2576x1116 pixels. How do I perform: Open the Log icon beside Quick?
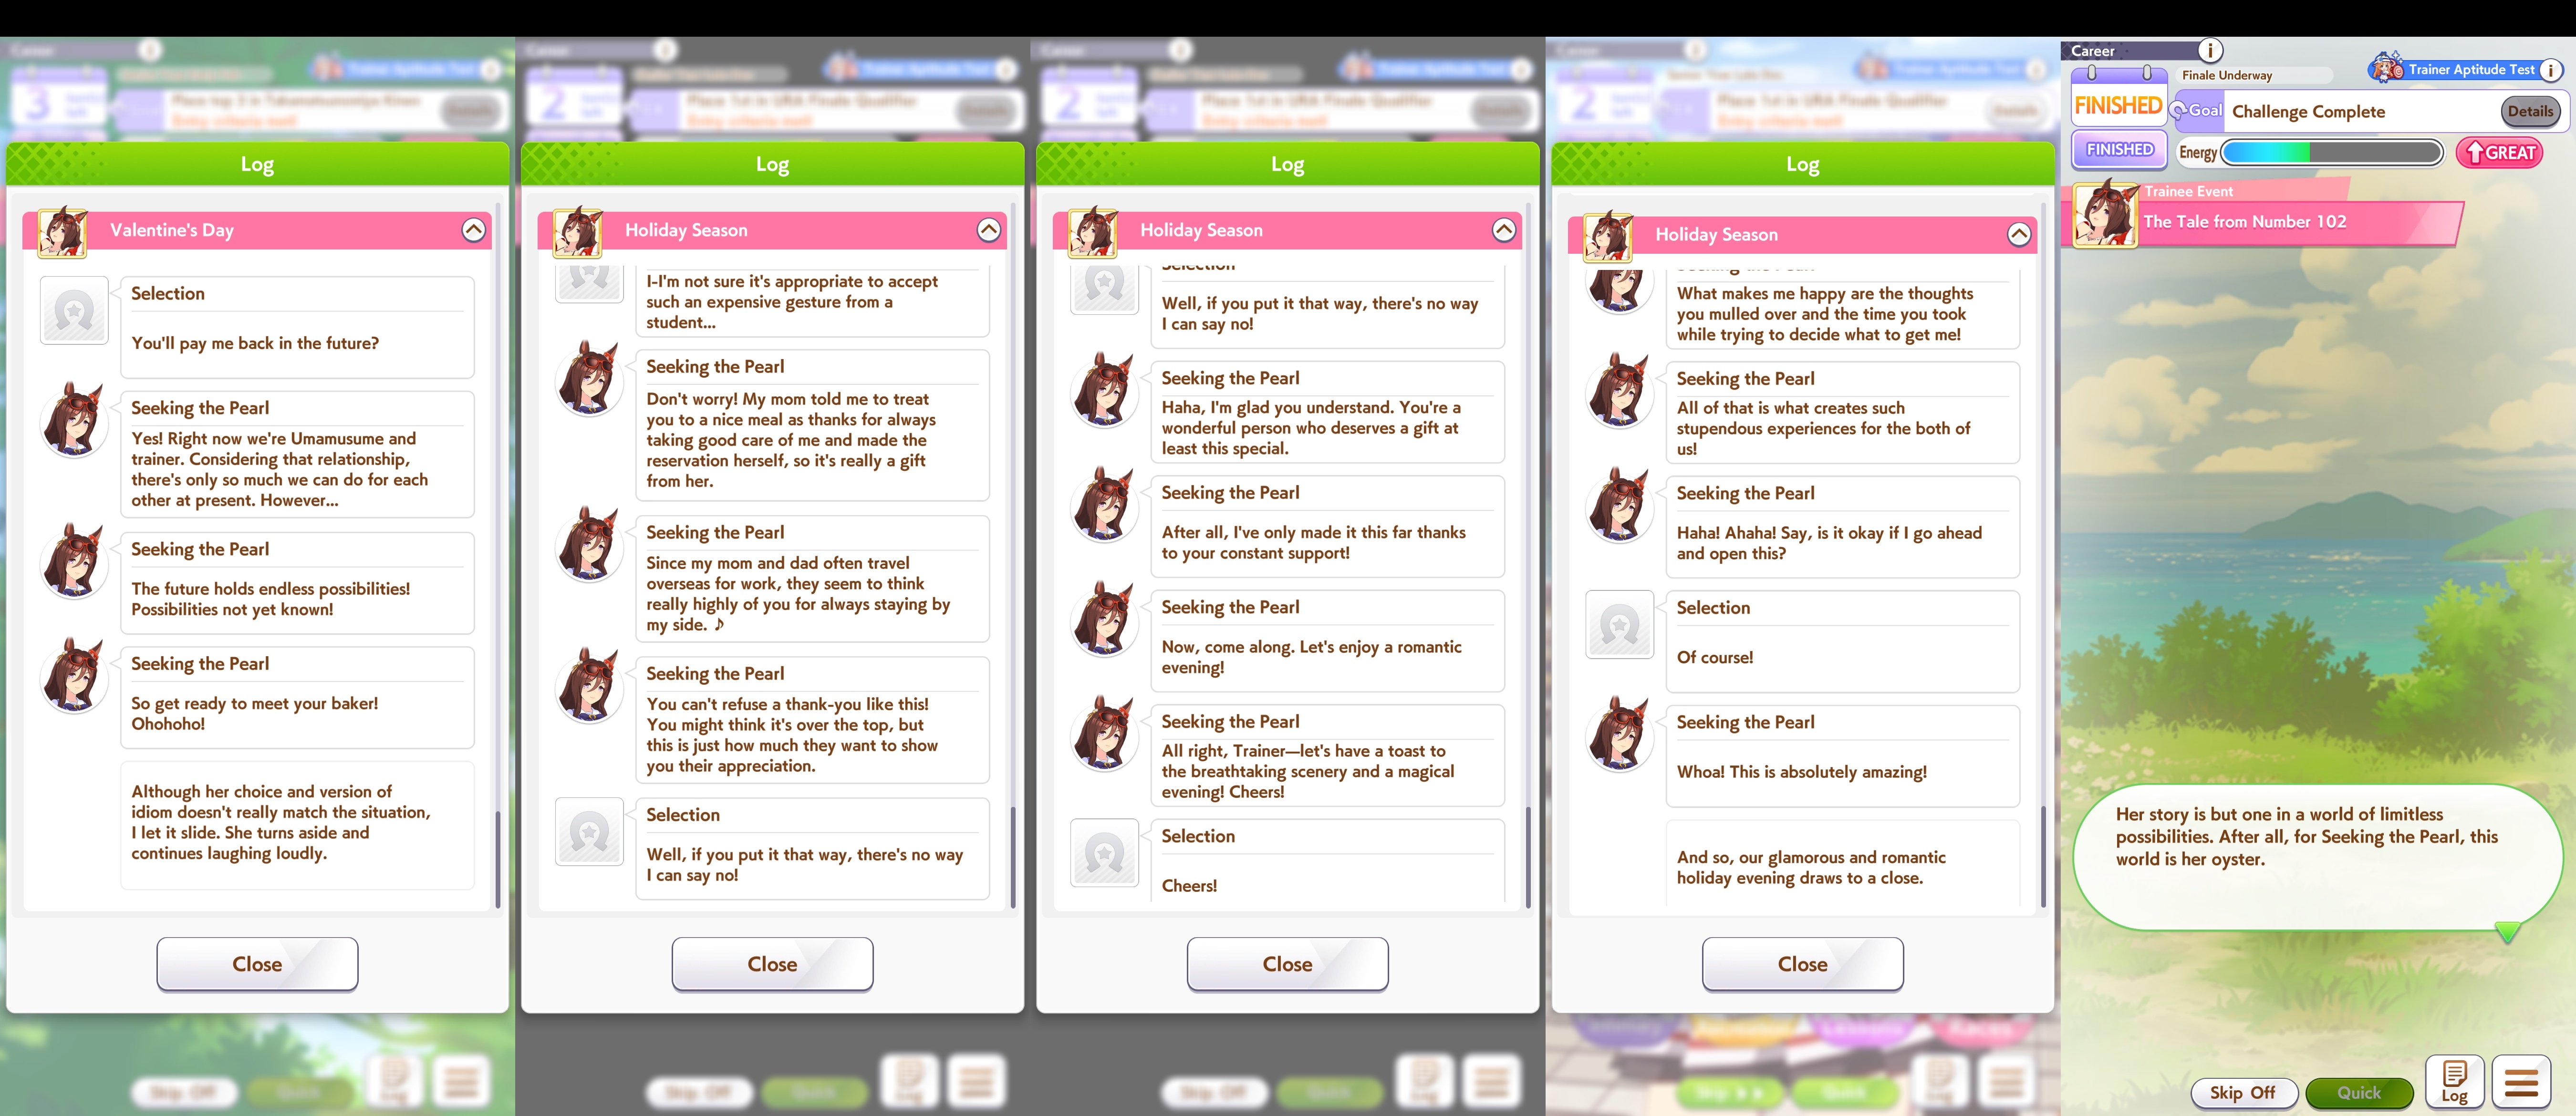[2454, 1082]
